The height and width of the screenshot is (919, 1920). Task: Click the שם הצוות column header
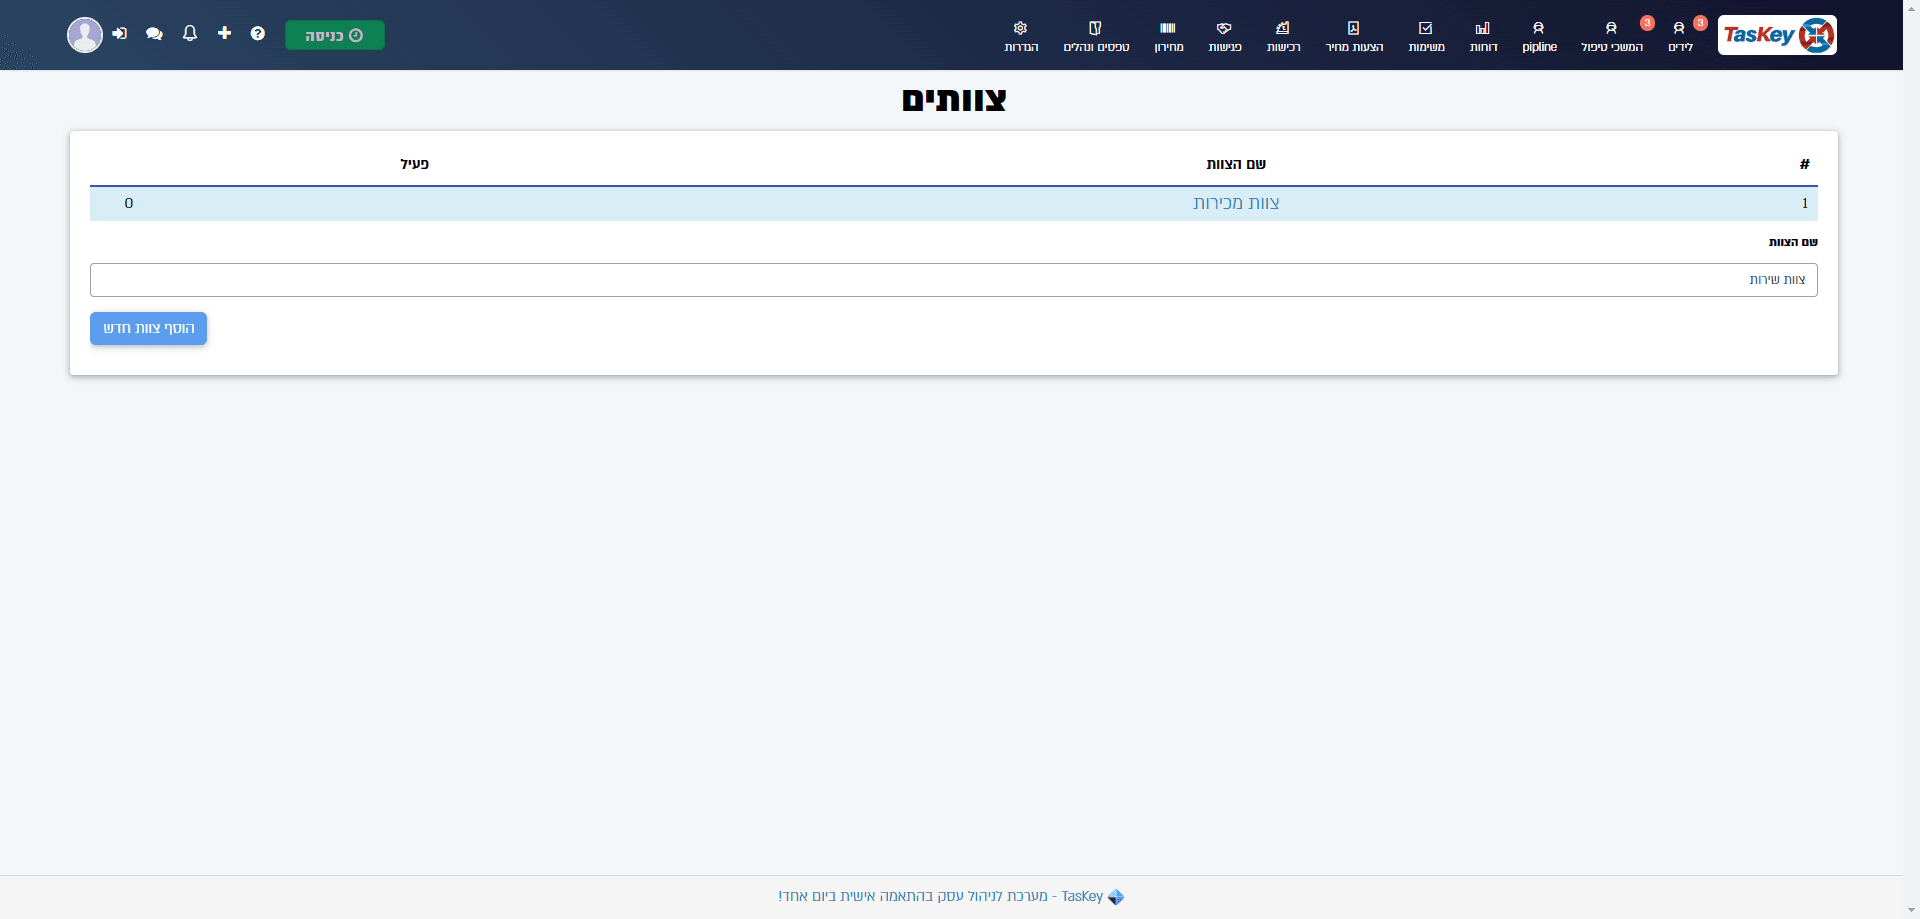(x=1236, y=164)
